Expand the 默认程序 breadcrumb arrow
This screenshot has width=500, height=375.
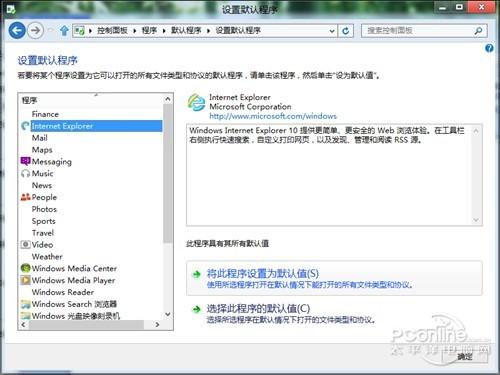click(208, 31)
